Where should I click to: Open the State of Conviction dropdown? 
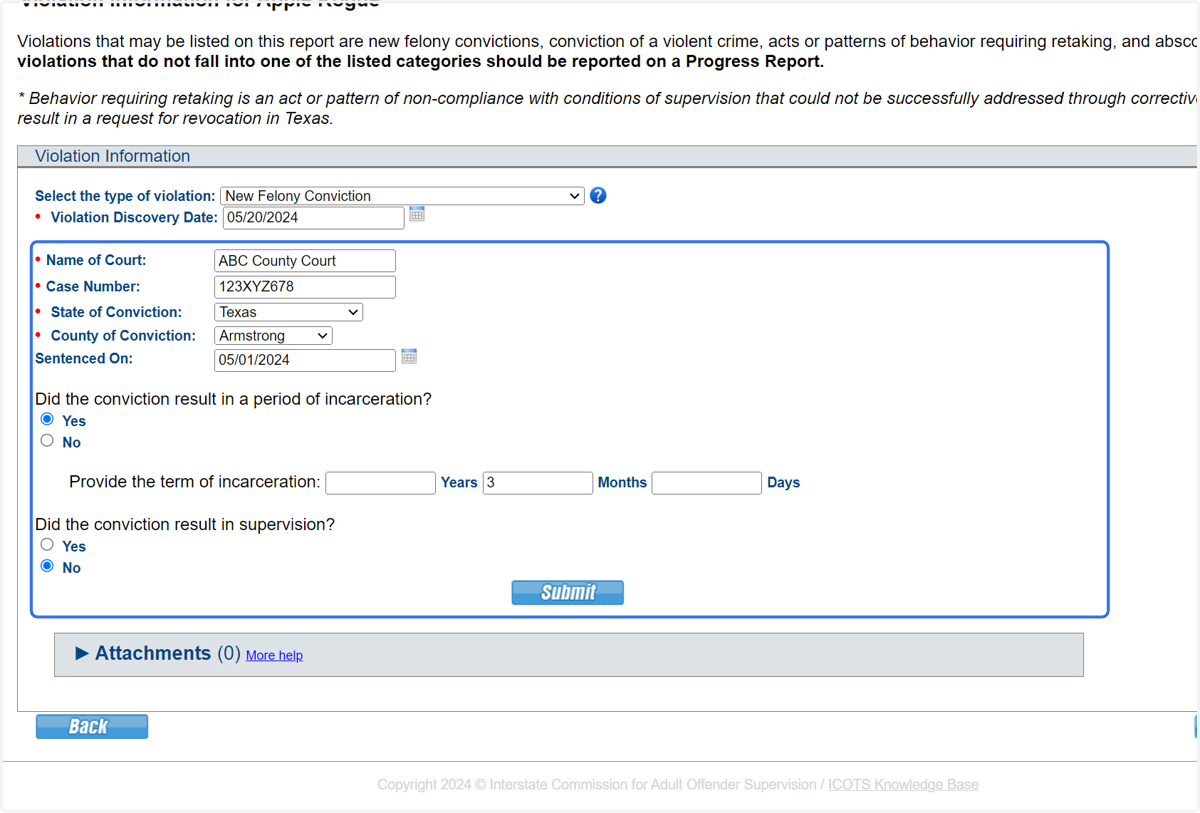tap(288, 312)
